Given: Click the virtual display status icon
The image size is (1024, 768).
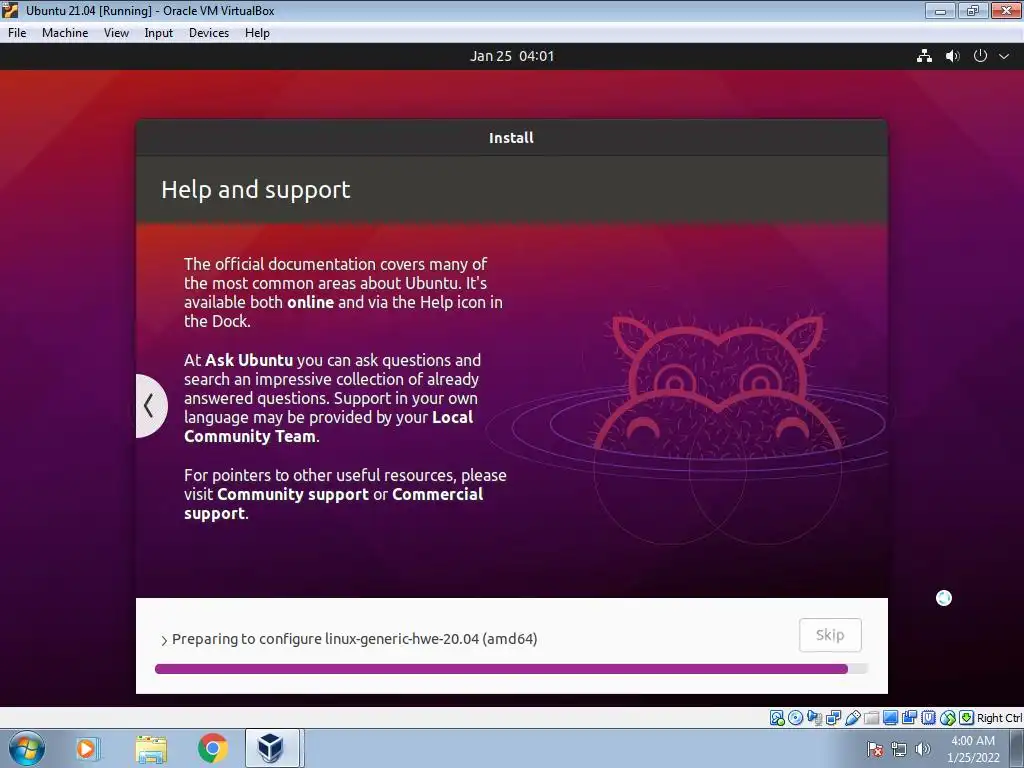Looking at the screenshot, I should click(x=890, y=718).
